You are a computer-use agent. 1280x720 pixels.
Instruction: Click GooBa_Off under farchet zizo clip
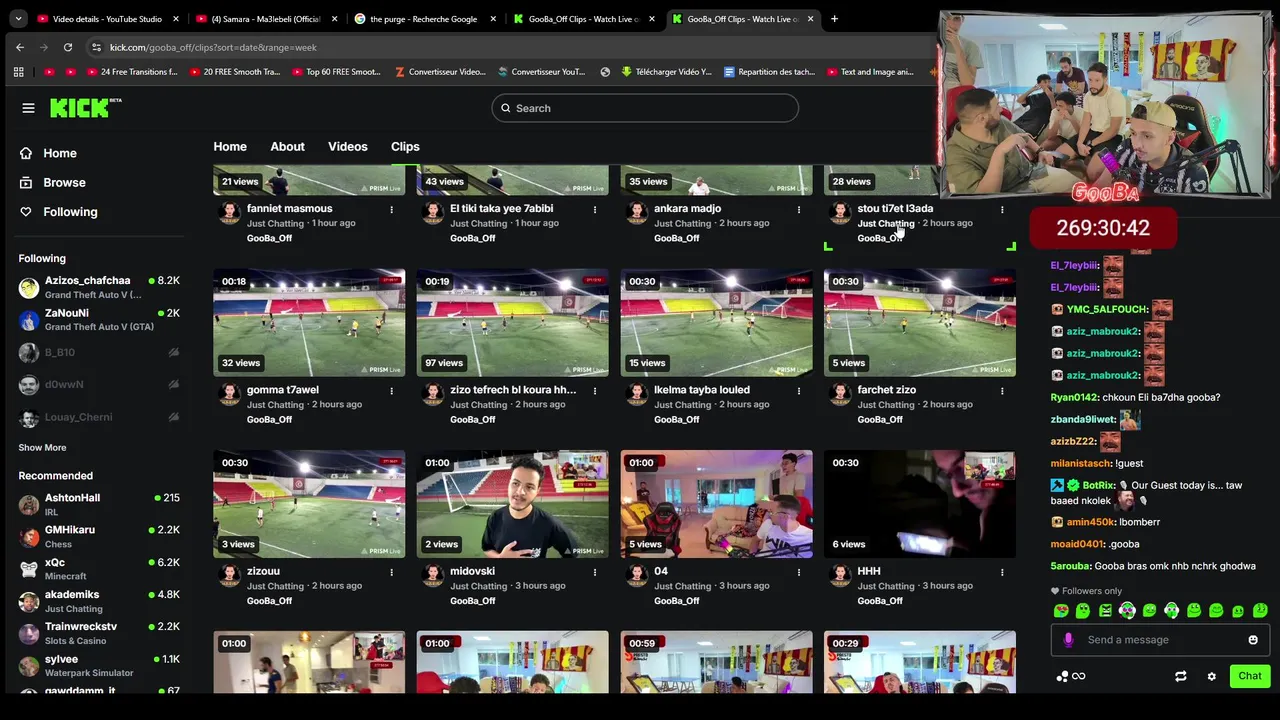tap(880, 420)
